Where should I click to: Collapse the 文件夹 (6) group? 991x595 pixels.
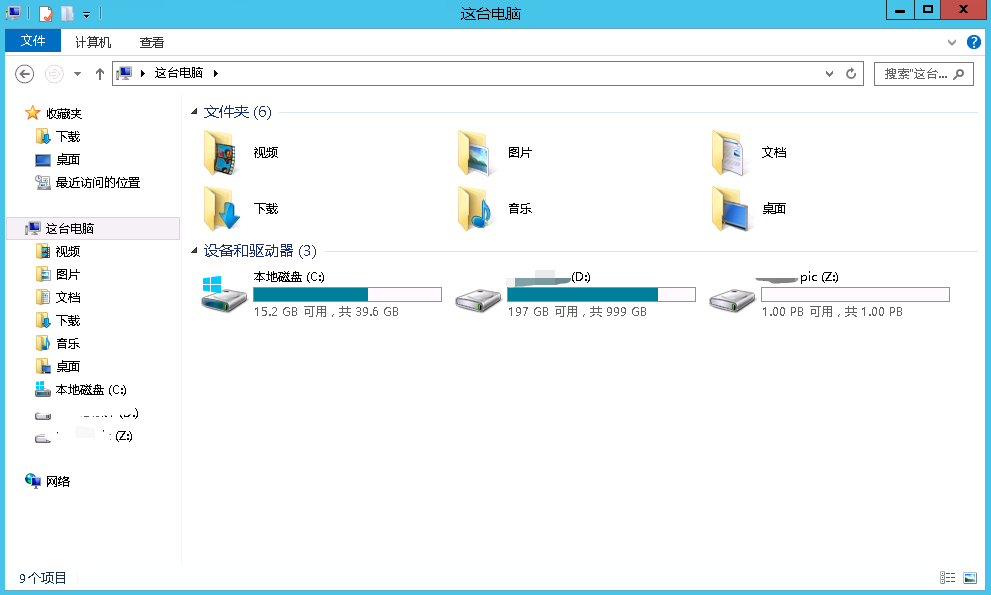195,112
